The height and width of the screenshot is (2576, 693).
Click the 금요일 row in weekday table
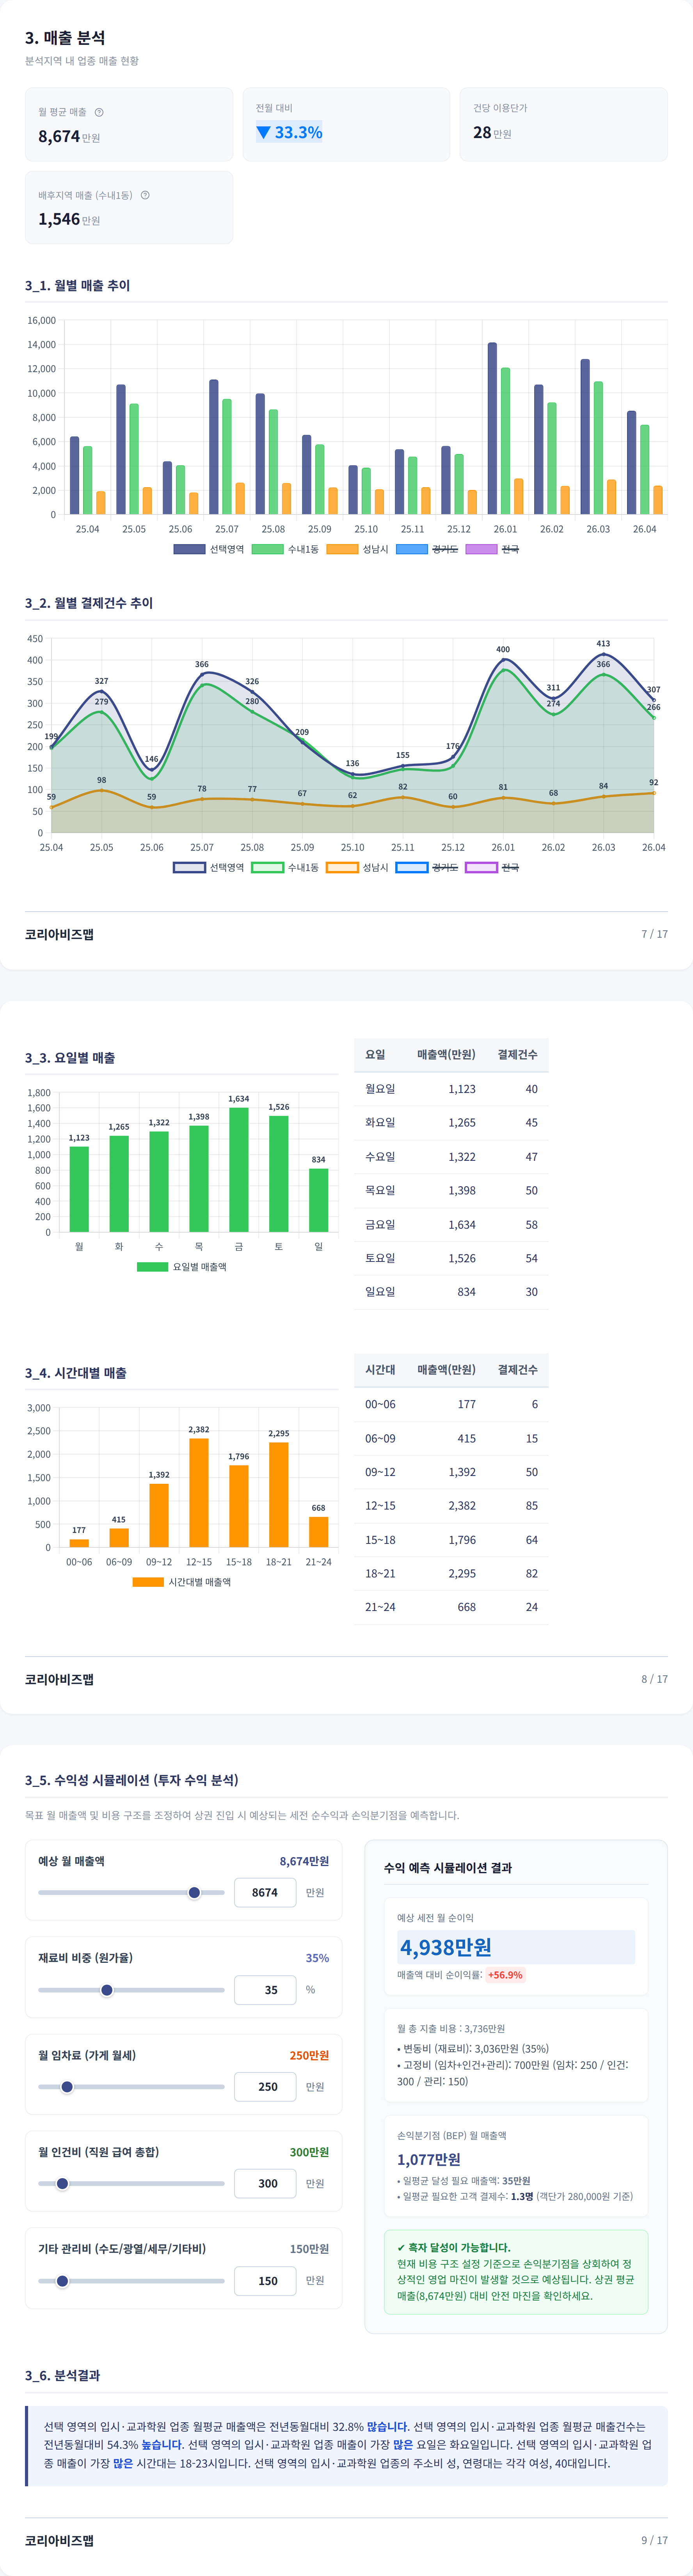[x=451, y=1224]
